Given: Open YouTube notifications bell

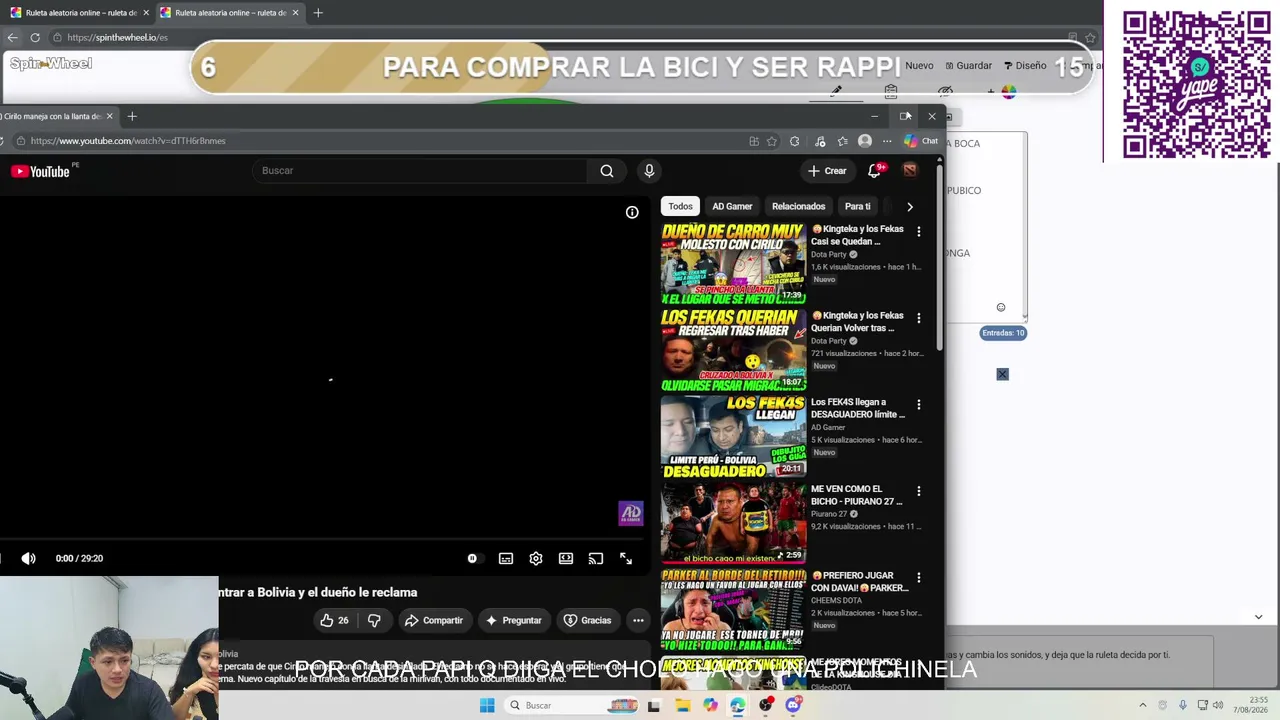Looking at the screenshot, I should (x=875, y=171).
